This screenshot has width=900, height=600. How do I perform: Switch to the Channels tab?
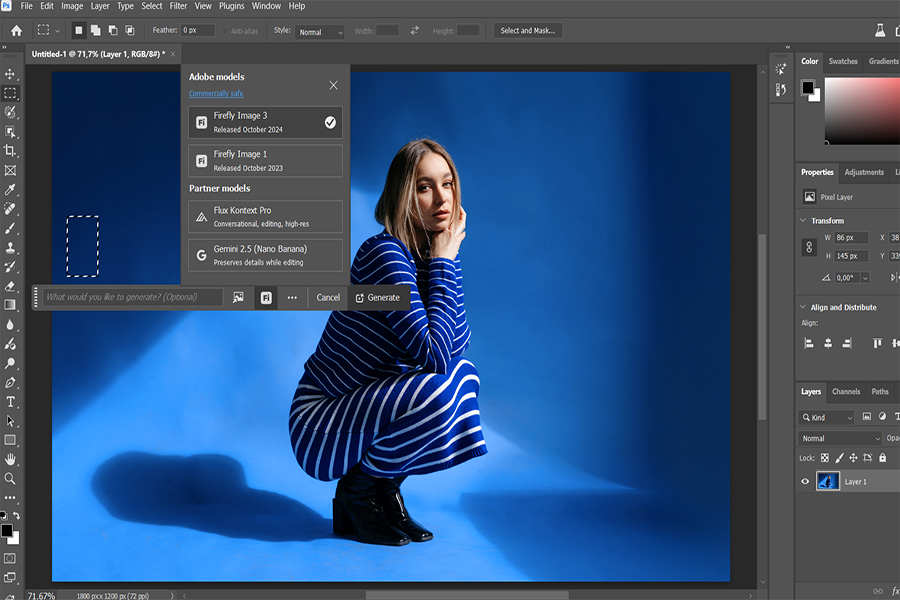845,392
